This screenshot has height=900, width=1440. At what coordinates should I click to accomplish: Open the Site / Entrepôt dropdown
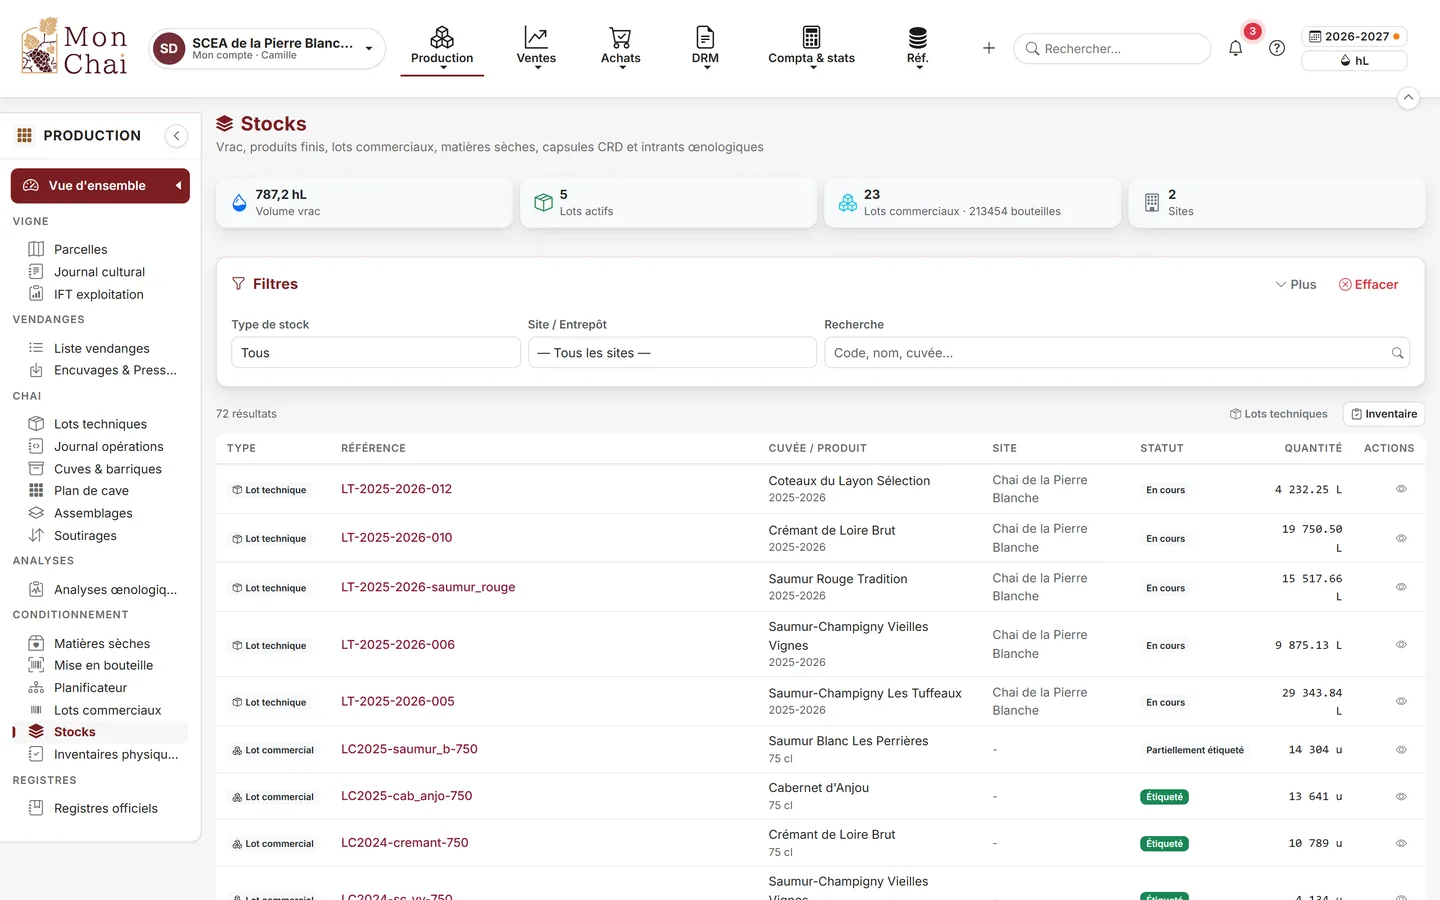[672, 353]
